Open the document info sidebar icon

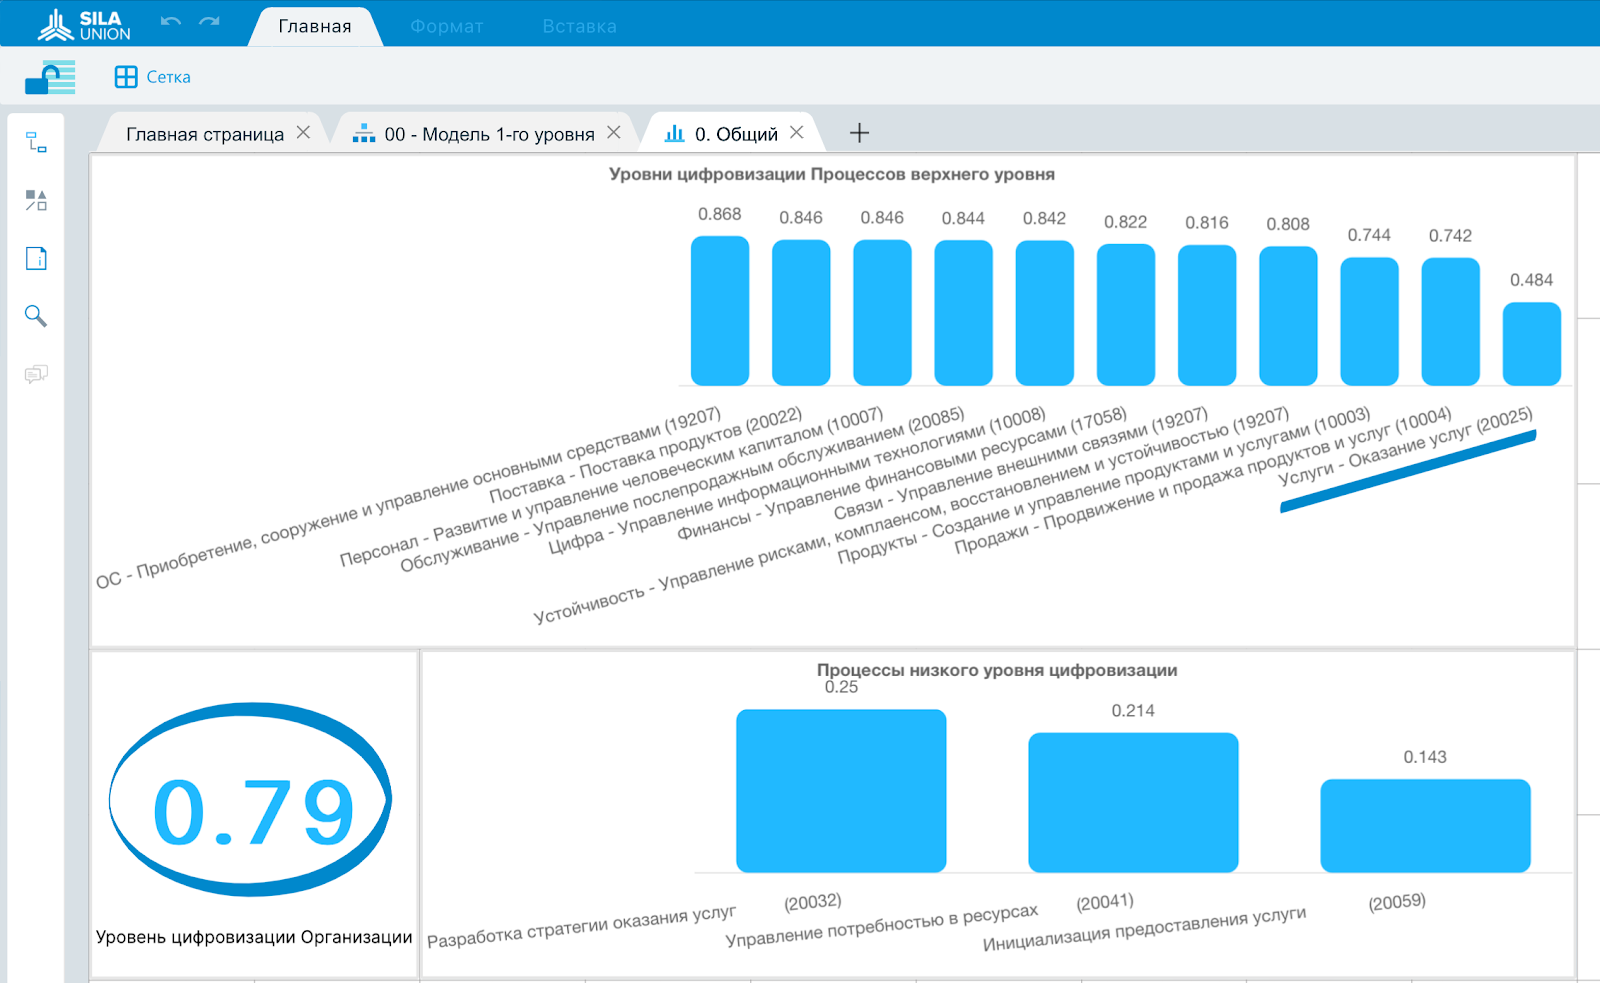click(36, 259)
